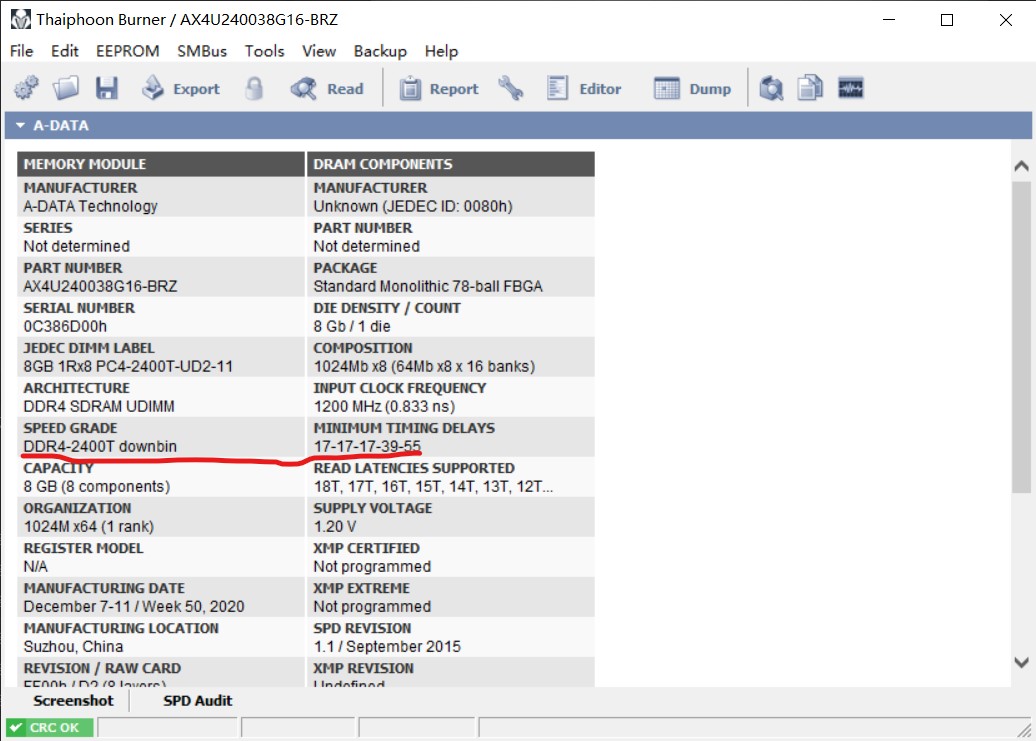
Task: Click the magnifier search icon in toolbar
Action: pyautogui.click(x=771, y=88)
